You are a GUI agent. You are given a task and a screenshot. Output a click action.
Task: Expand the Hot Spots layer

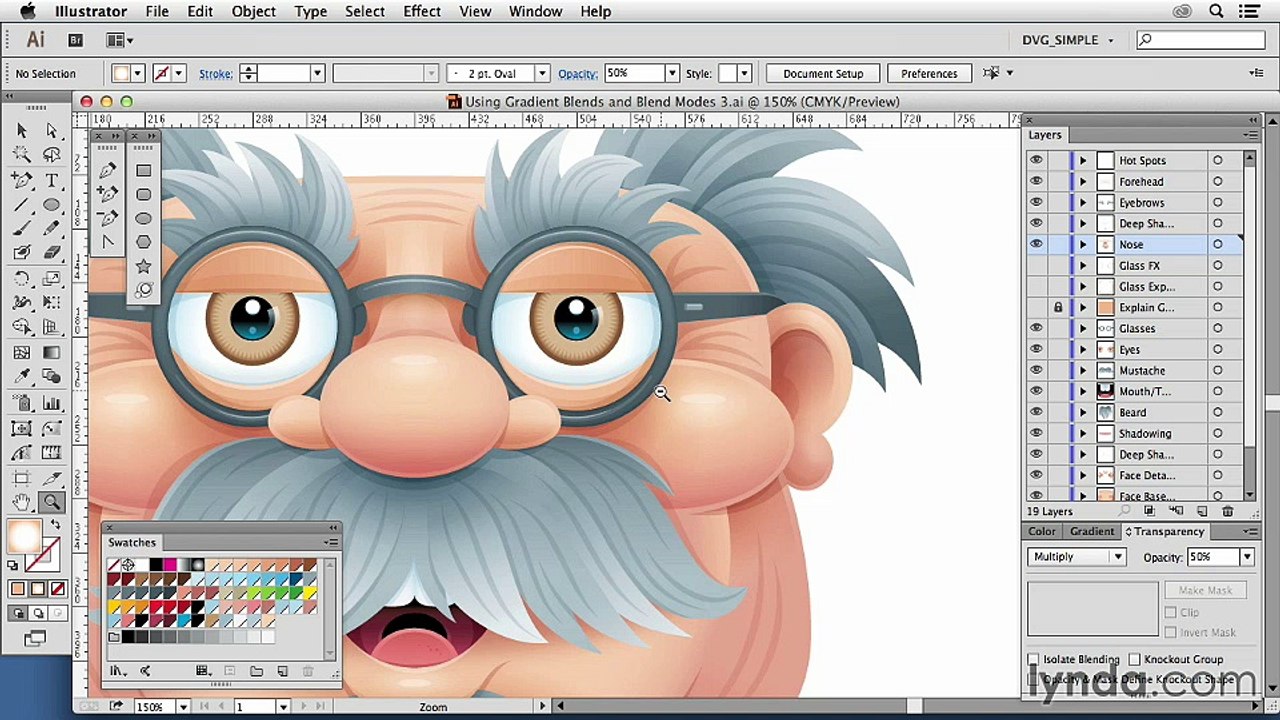click(1082, 160)
